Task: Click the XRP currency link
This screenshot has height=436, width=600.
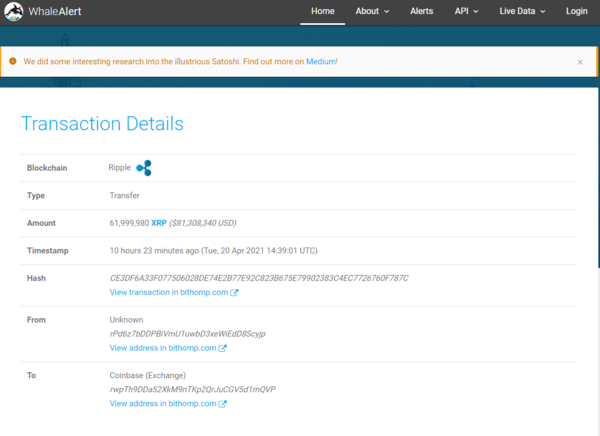Action: 159,223
